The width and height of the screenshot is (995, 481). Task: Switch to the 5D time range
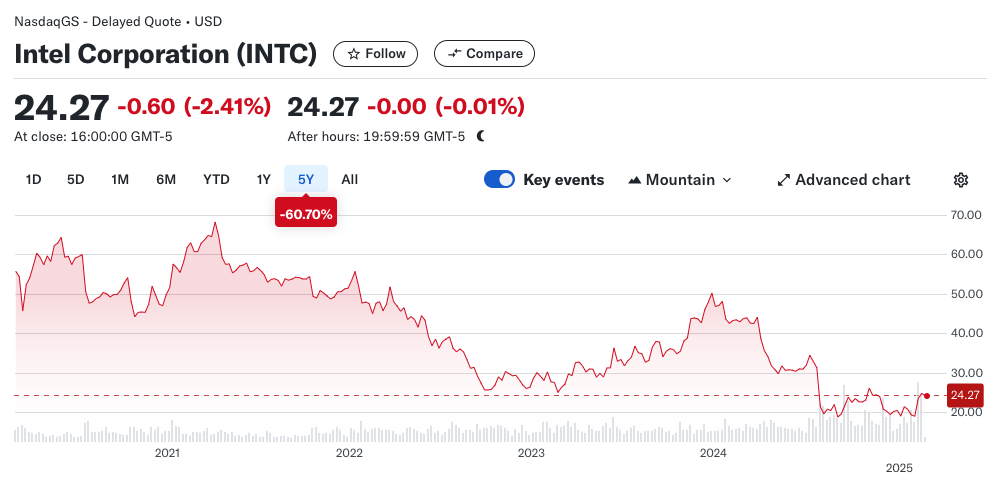pyautogui.click(x=76, y=180)
